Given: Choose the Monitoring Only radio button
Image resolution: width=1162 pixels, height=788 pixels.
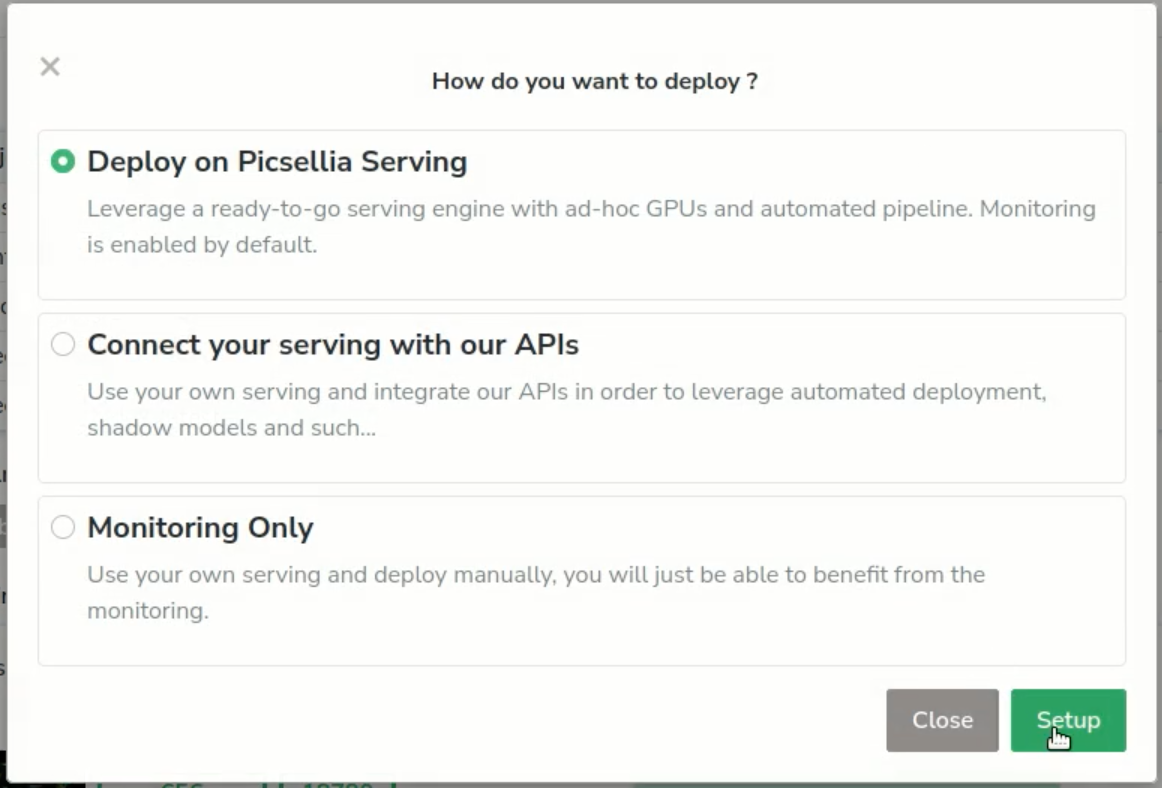Looking at the screenshot, I should point(63,527).
